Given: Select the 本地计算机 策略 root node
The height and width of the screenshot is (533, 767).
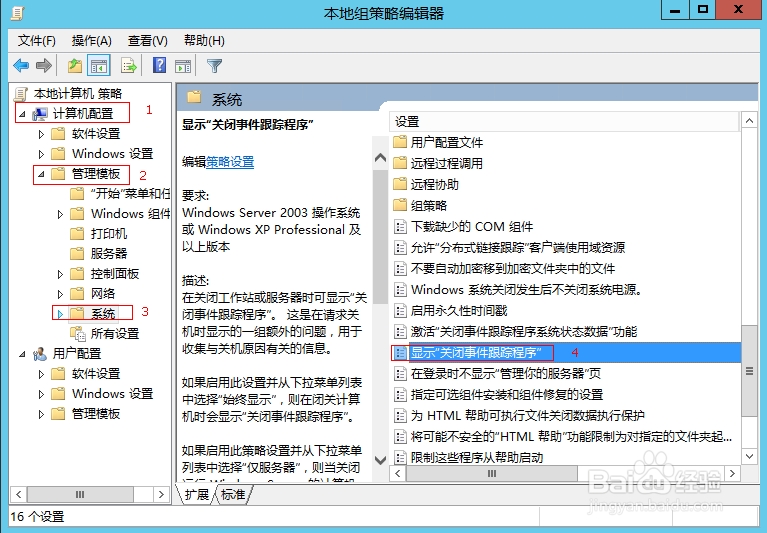Looking at the screenshot, I should [77, 93].
